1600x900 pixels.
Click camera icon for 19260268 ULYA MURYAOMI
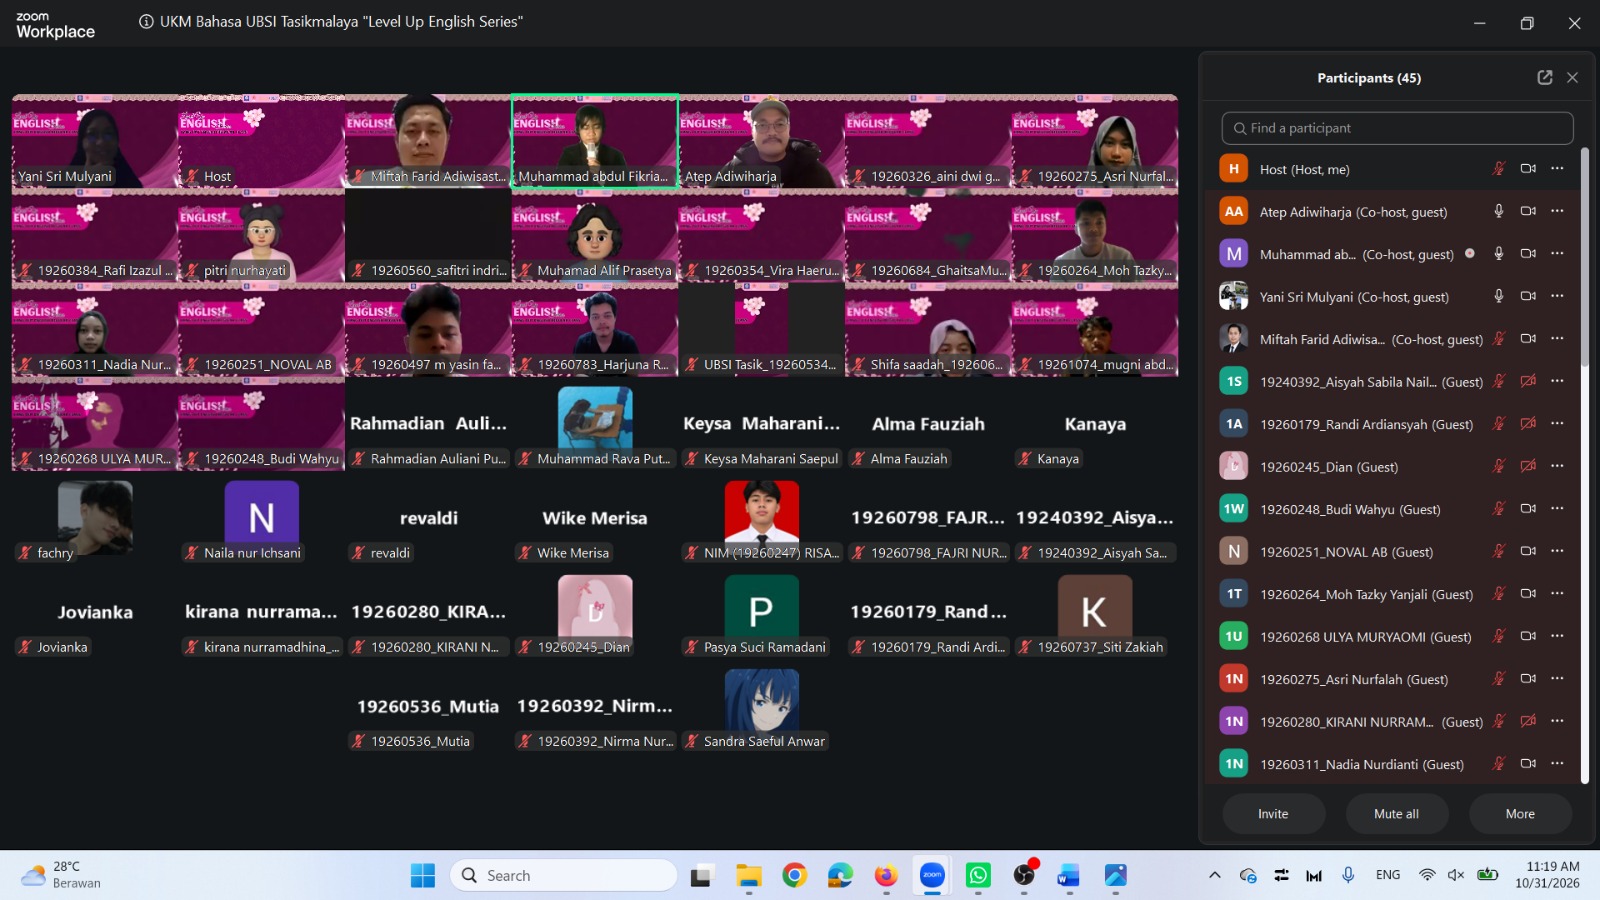tap(1528, 636)
